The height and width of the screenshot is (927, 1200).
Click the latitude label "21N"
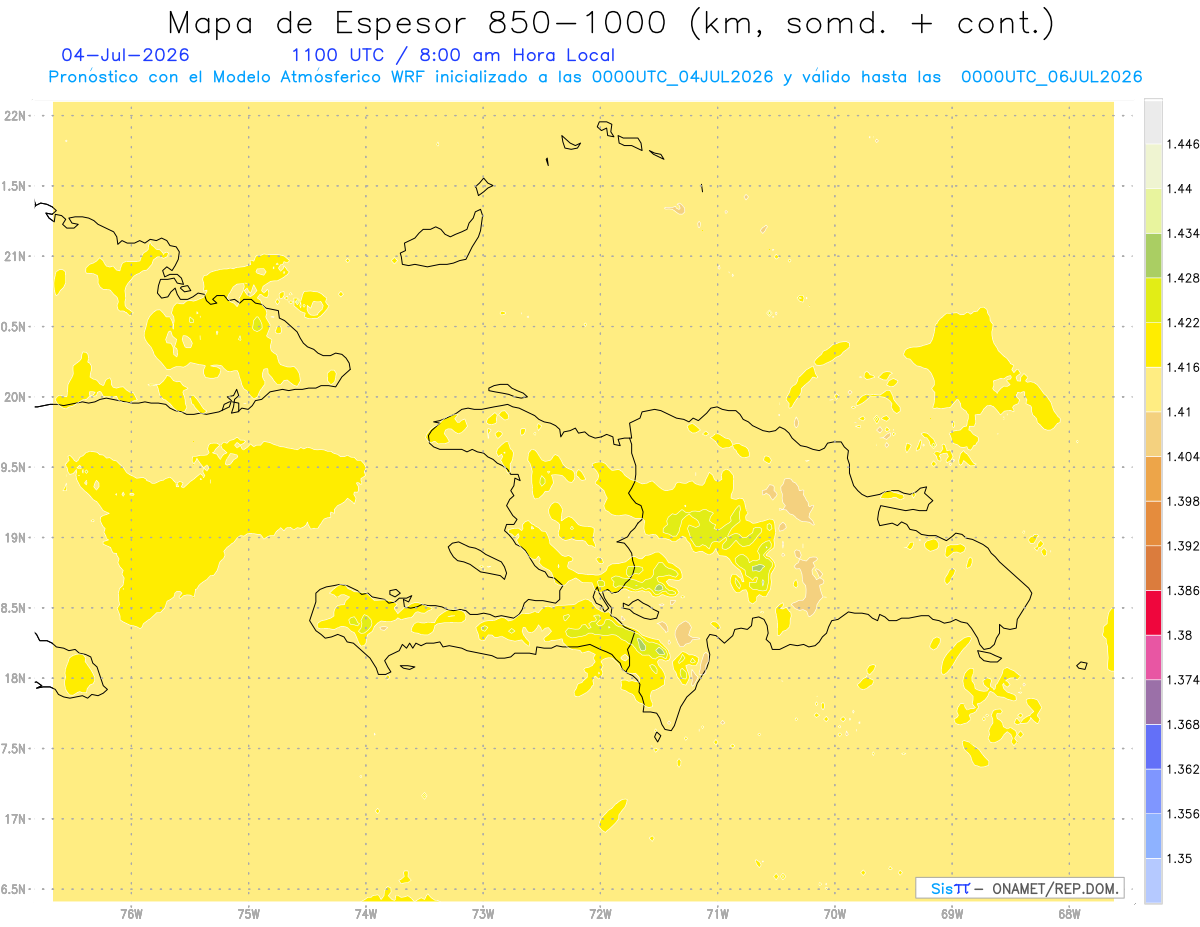[x=16, y=257]
